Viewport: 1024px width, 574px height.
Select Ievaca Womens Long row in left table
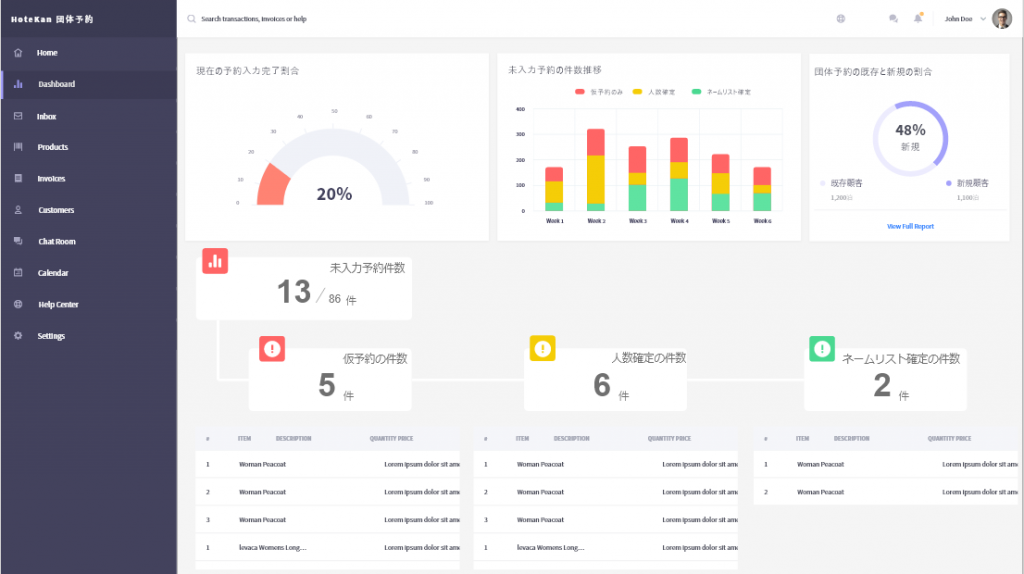pyautogui.click(x=328, y=547)
